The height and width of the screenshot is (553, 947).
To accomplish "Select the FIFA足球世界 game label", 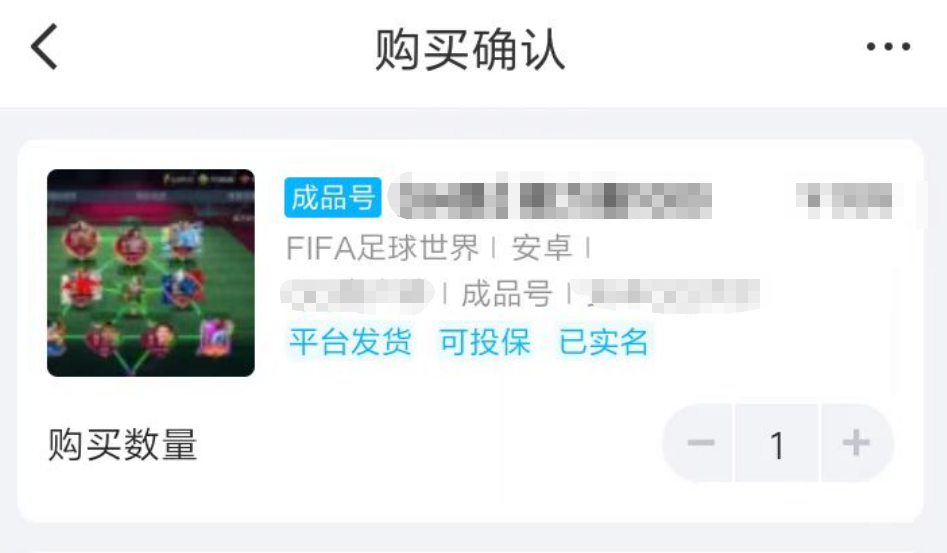I will pos(382,248).
